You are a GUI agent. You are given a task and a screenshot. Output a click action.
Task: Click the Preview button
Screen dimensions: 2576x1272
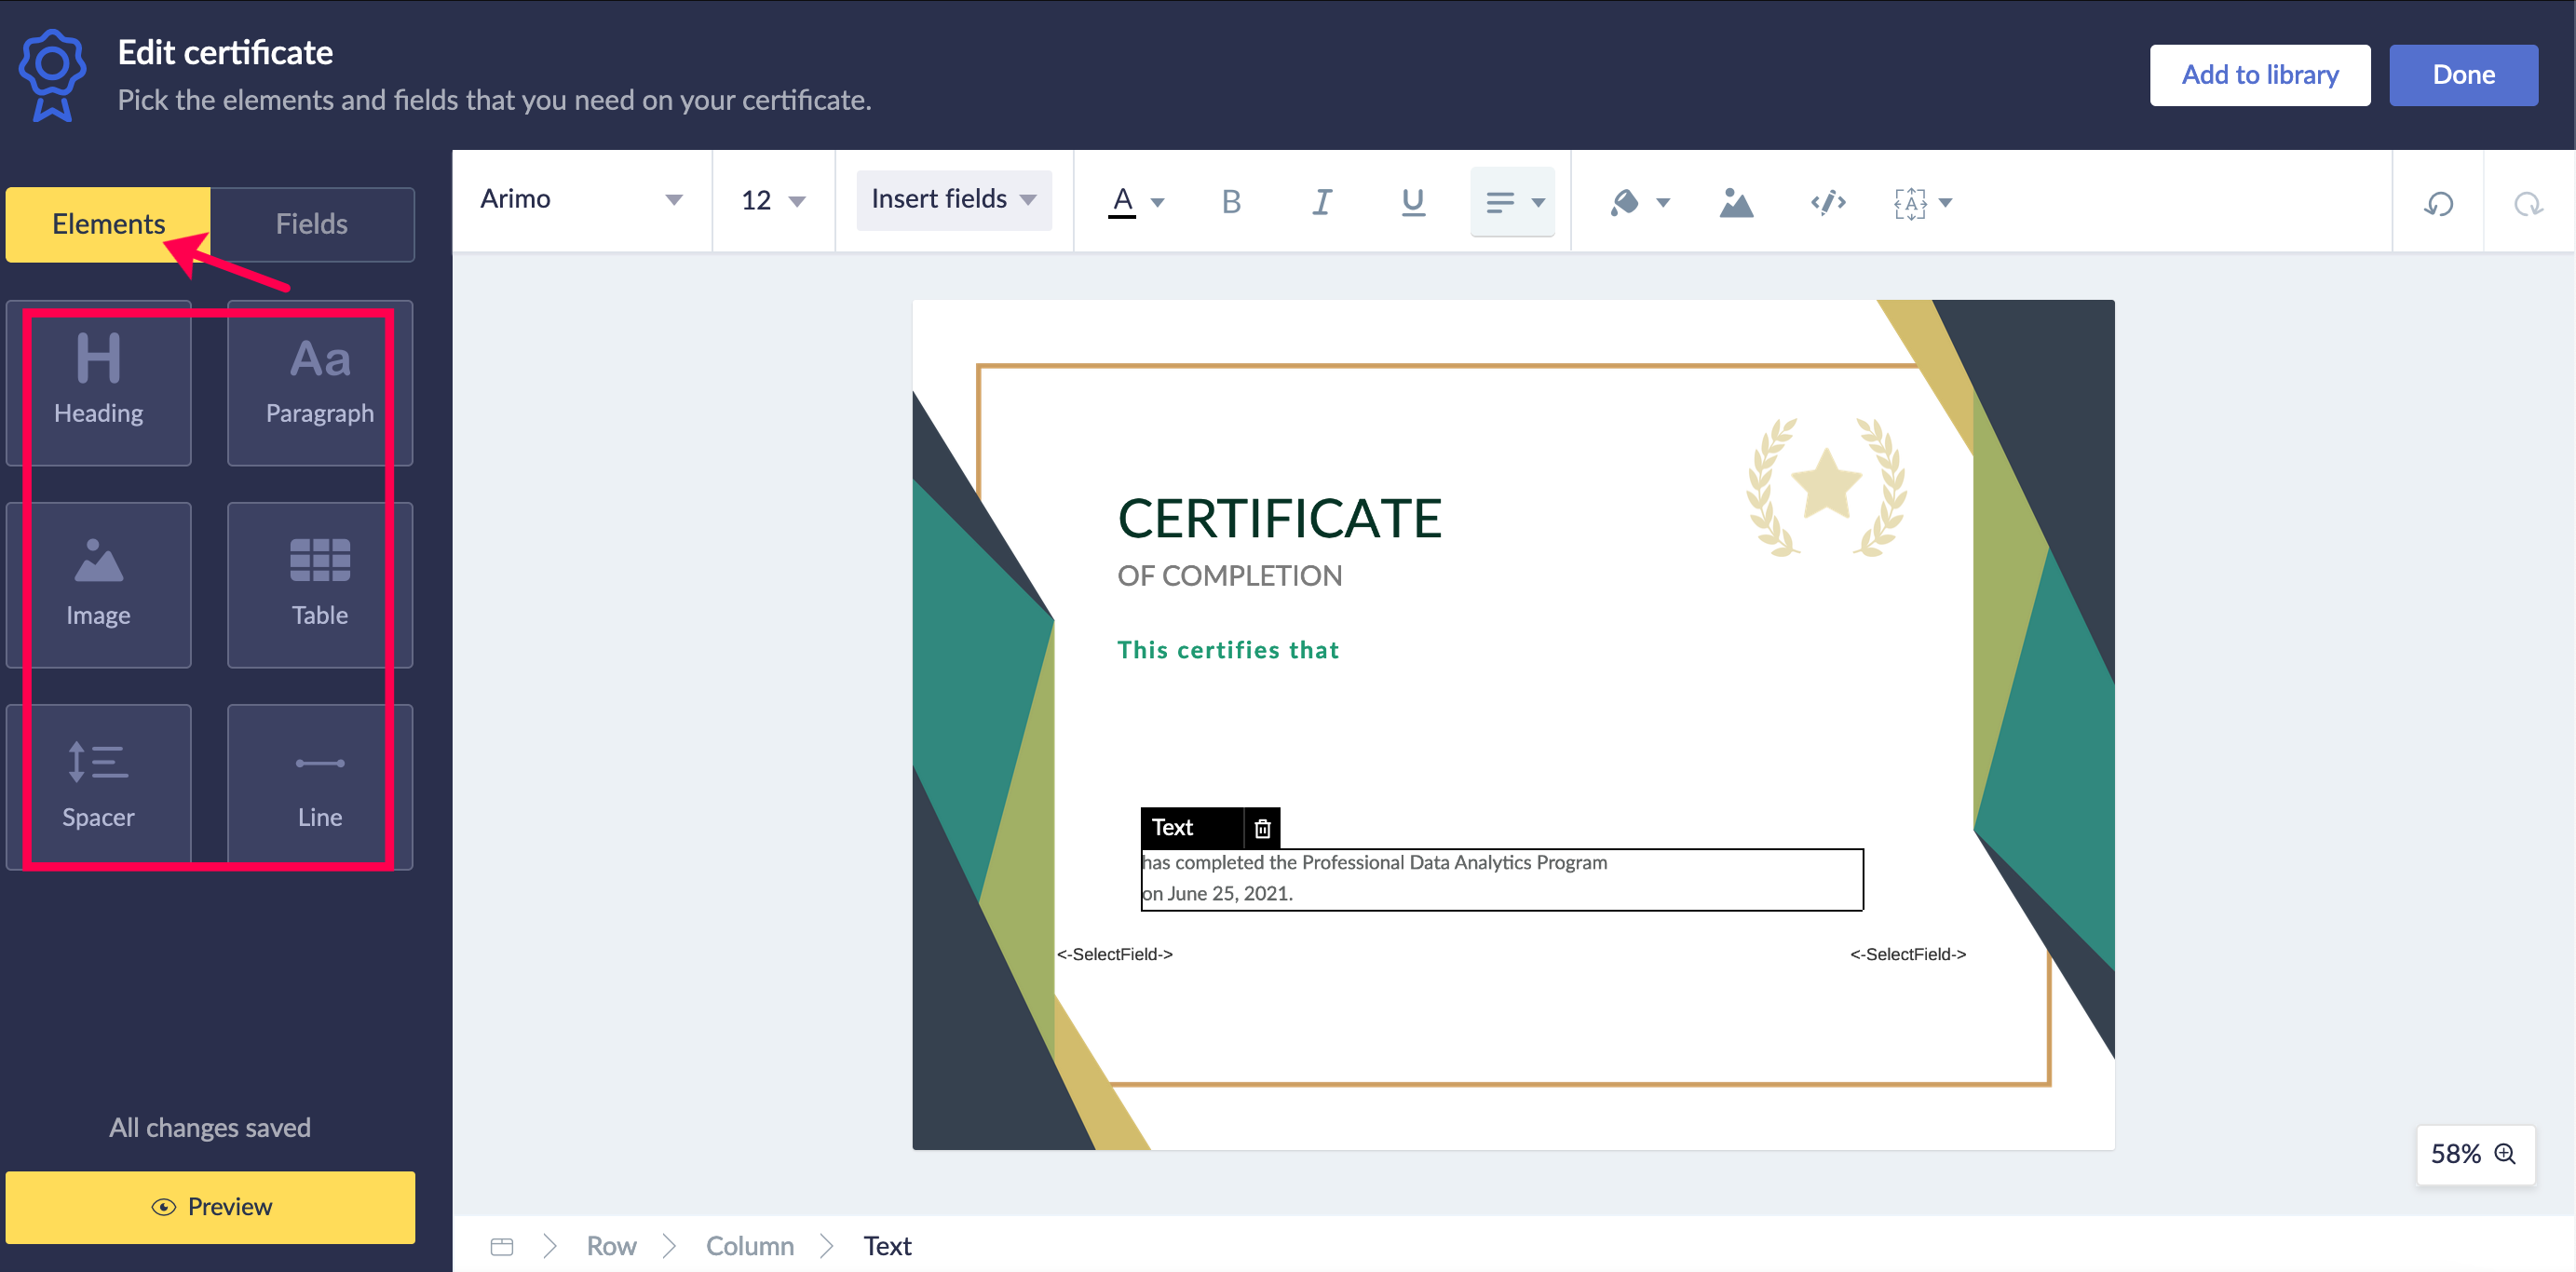click(x=210, y=1207)
